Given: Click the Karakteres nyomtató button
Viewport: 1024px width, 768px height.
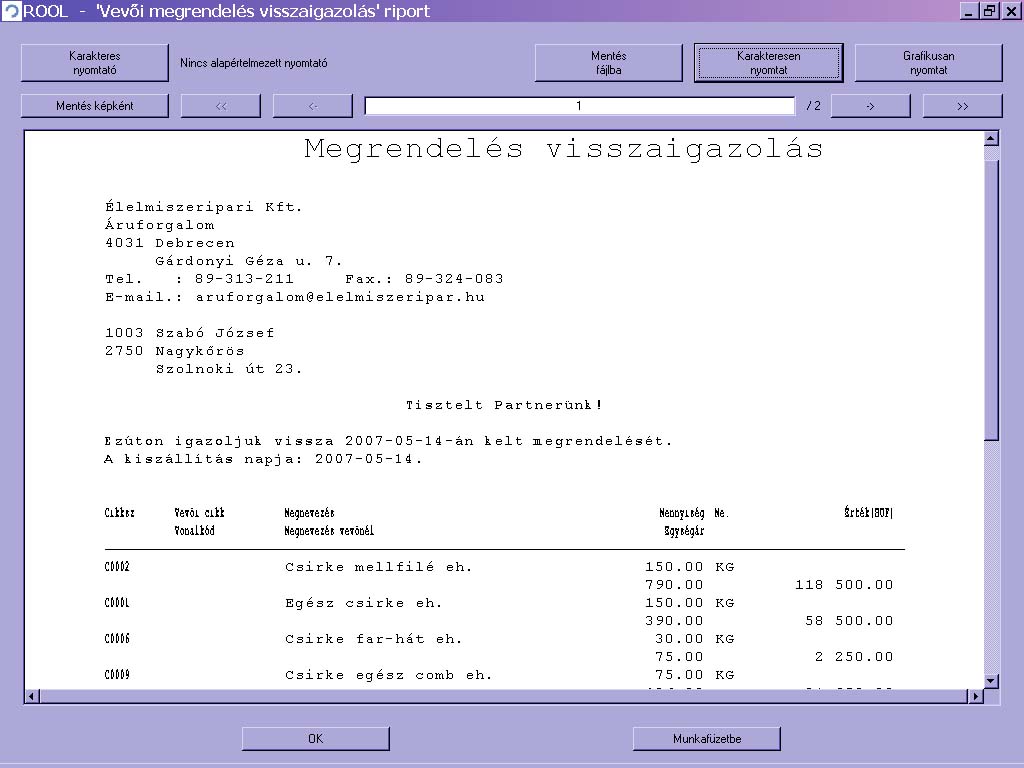Looking at the screenshot, I should click(x=95, y=63).
